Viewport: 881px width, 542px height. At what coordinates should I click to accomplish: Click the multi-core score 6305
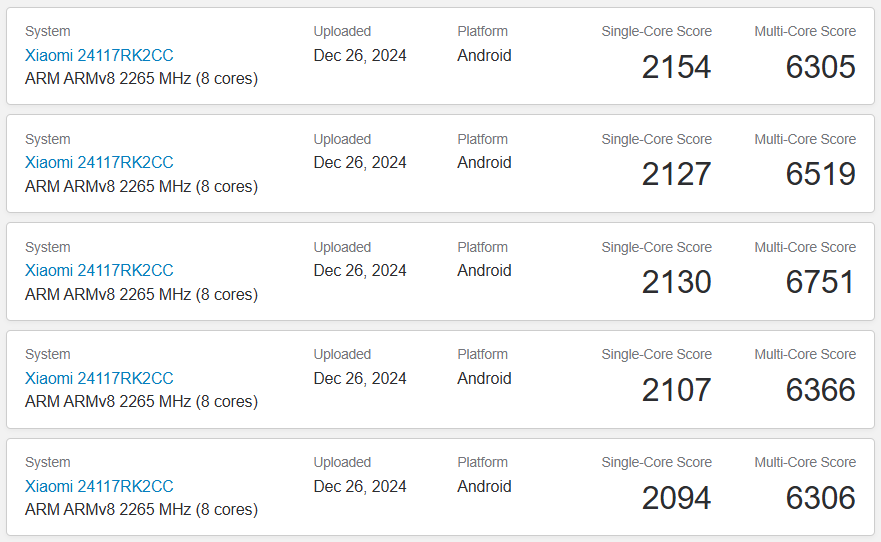[820, 67]
